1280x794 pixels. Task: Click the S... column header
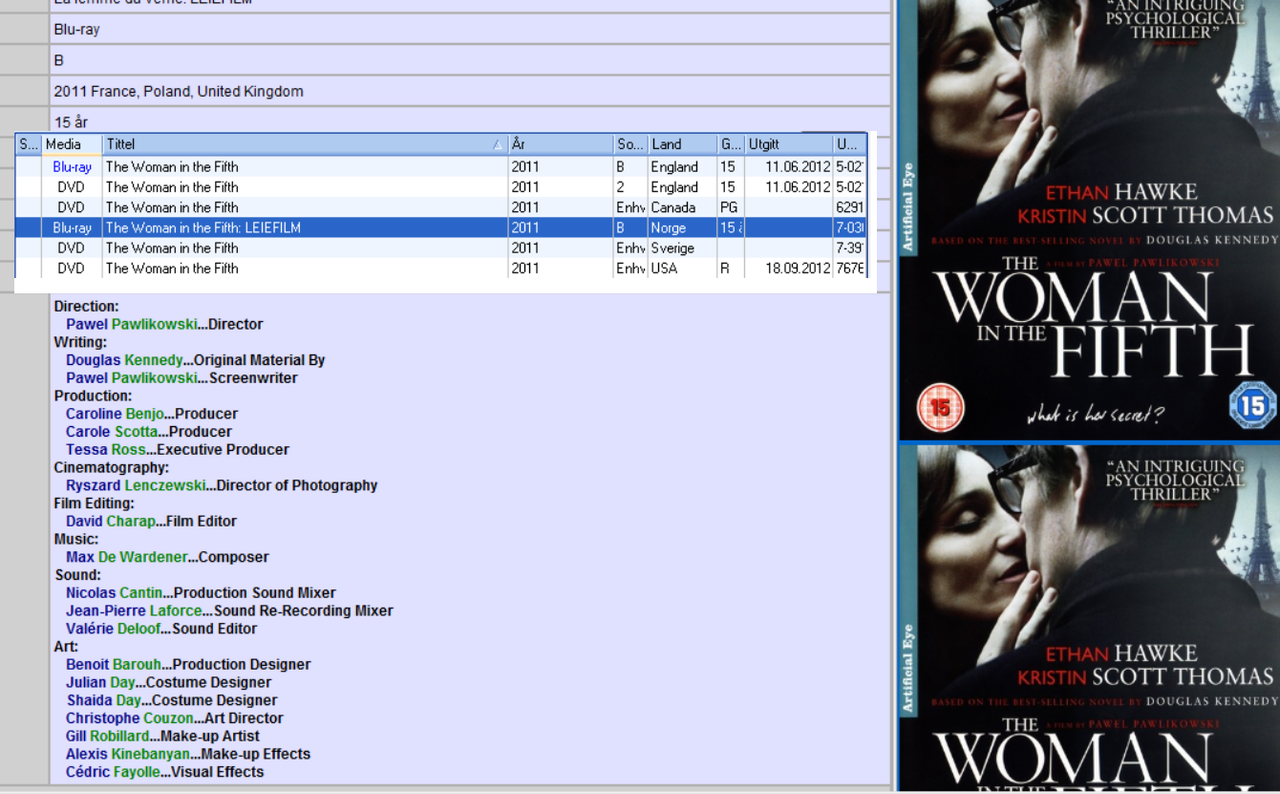(29, 144)
